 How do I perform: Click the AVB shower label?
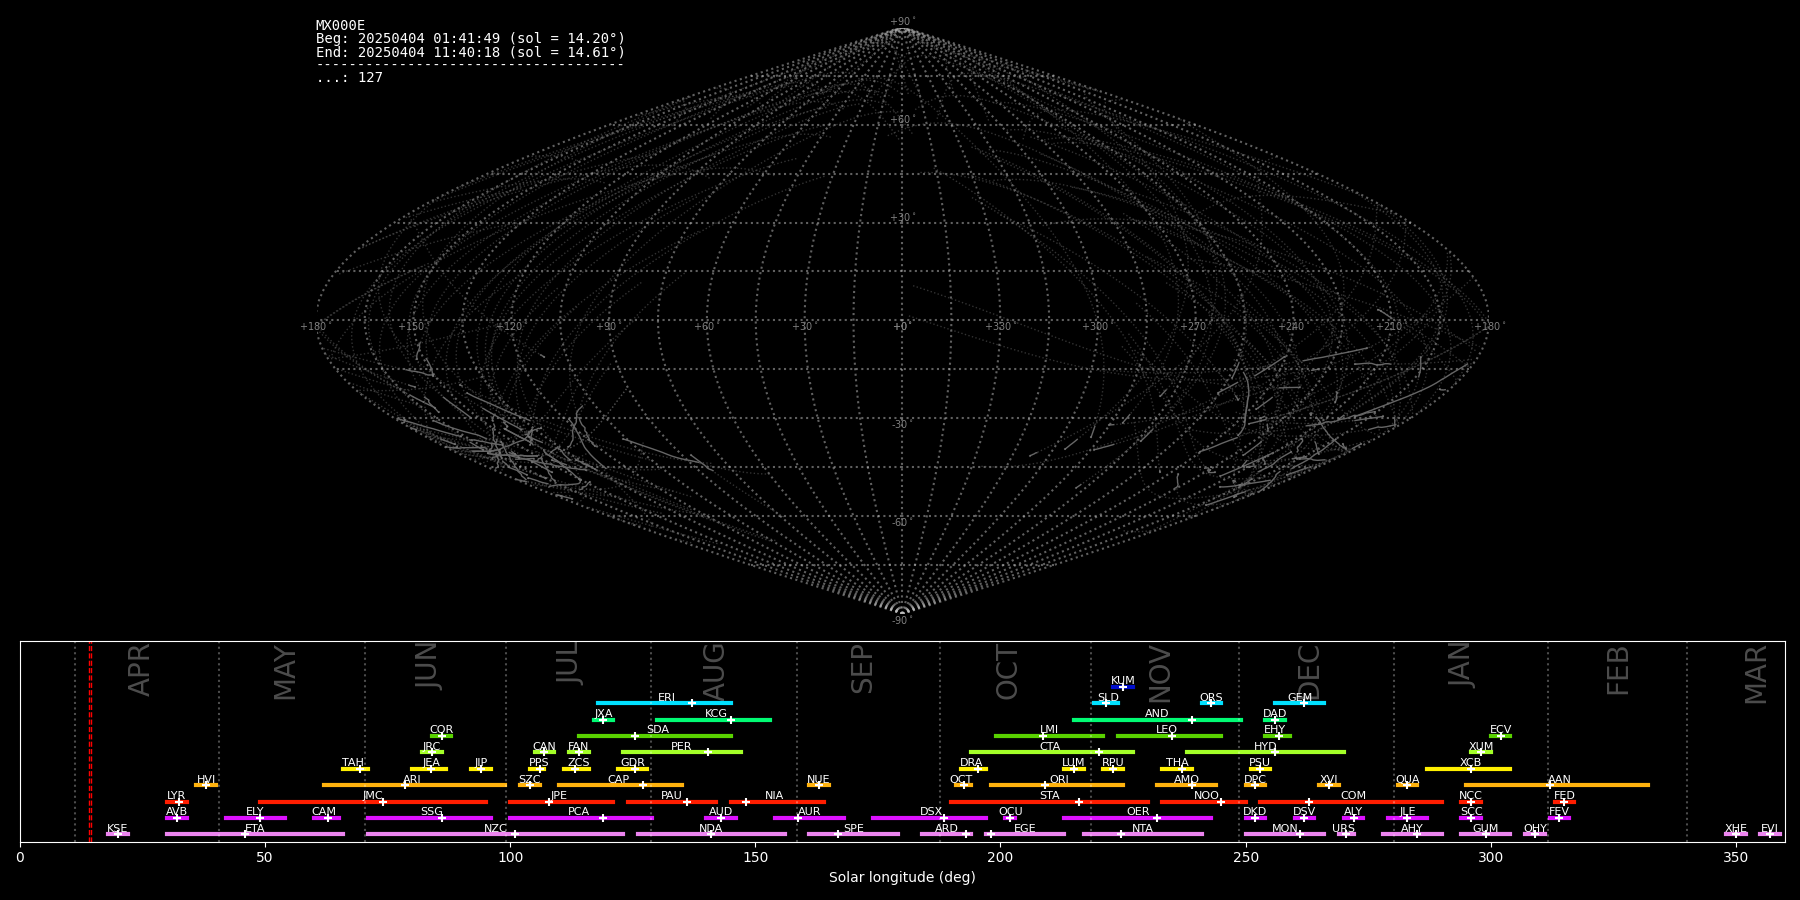point(176,812)
